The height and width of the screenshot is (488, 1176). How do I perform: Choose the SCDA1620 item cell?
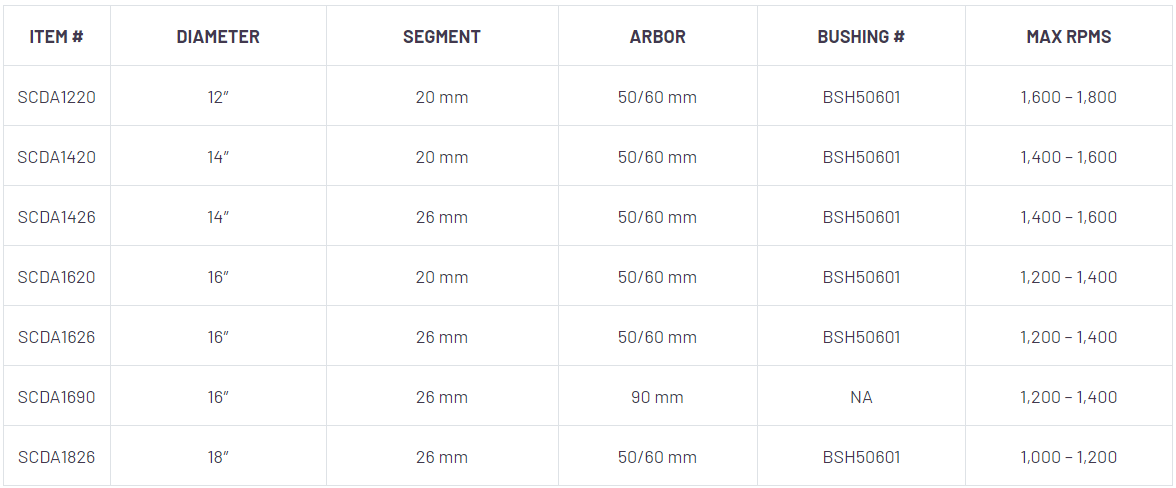pyautogui.click(x=56, y=277)
